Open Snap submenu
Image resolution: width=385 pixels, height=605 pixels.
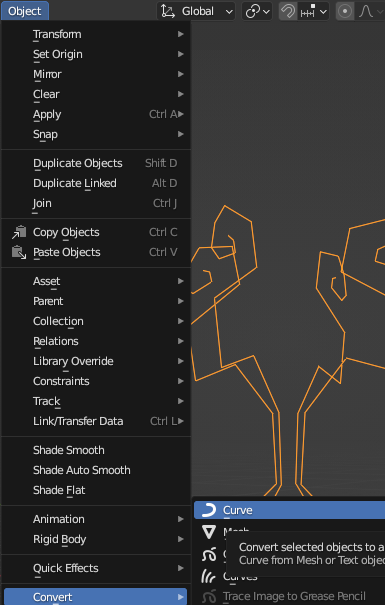coord(96,134)
